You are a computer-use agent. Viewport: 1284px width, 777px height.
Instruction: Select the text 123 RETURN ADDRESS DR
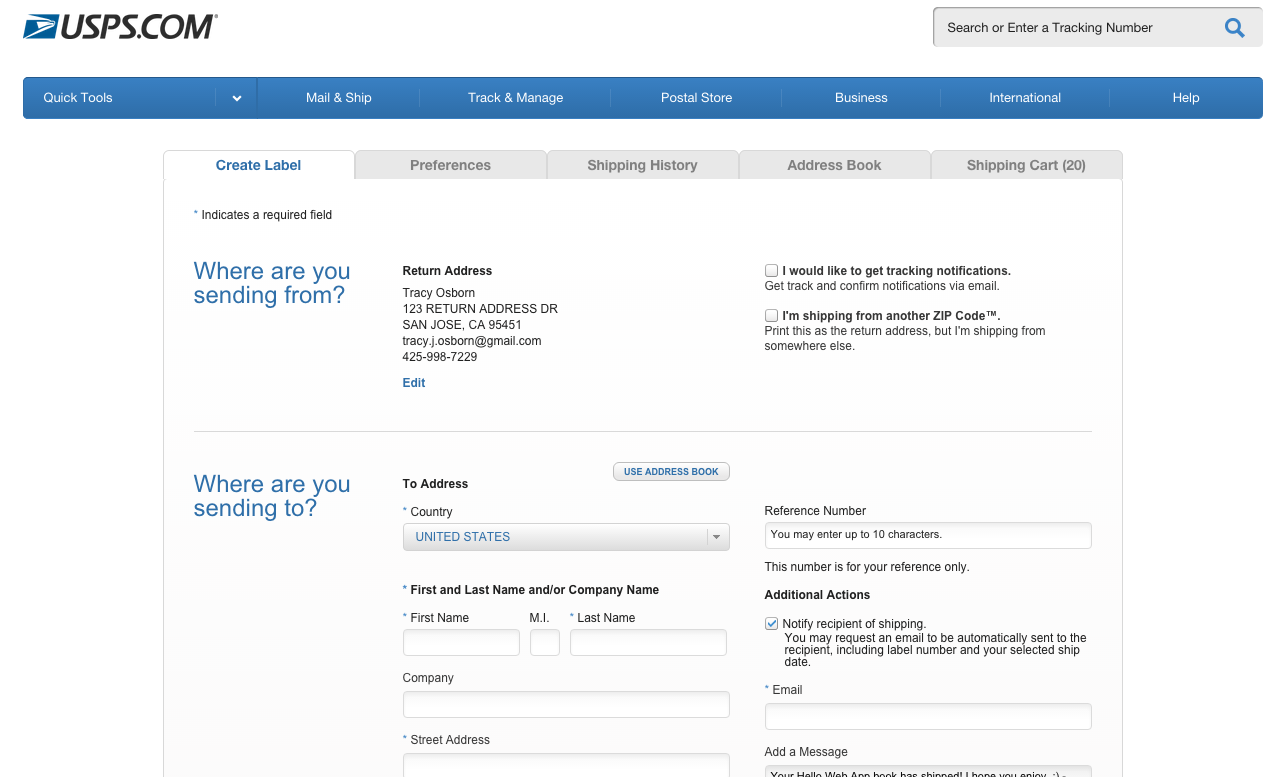(480, 309)
